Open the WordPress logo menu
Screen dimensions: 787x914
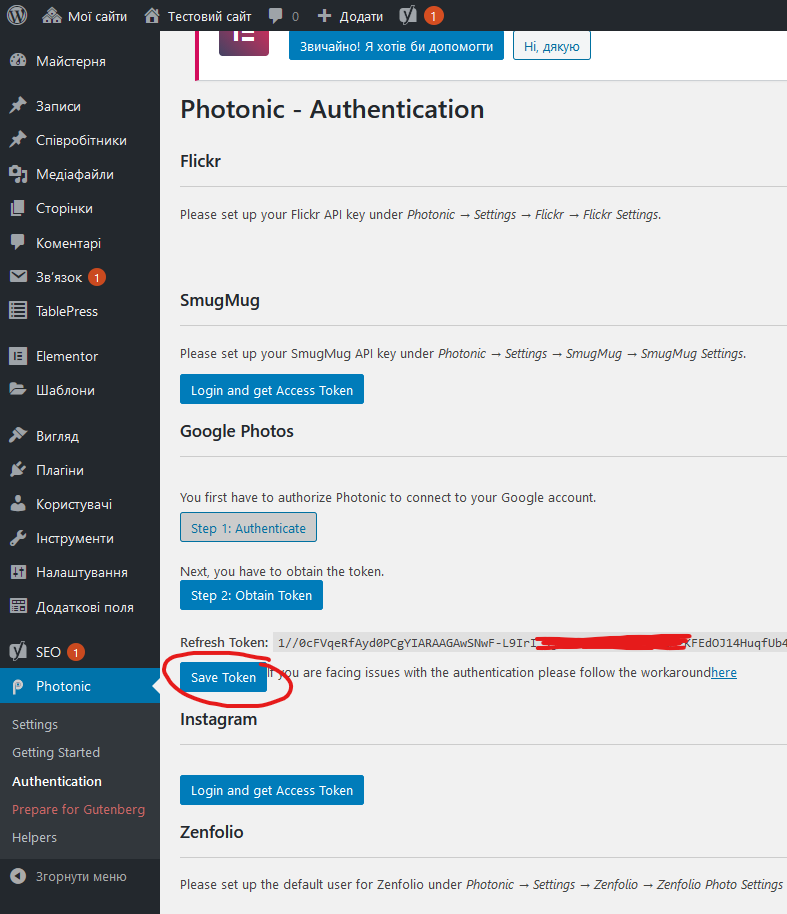click(x=17, y=15)
